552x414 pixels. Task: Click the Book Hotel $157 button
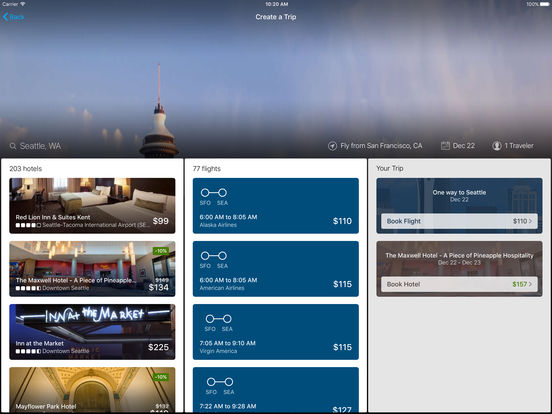[459, 284]
